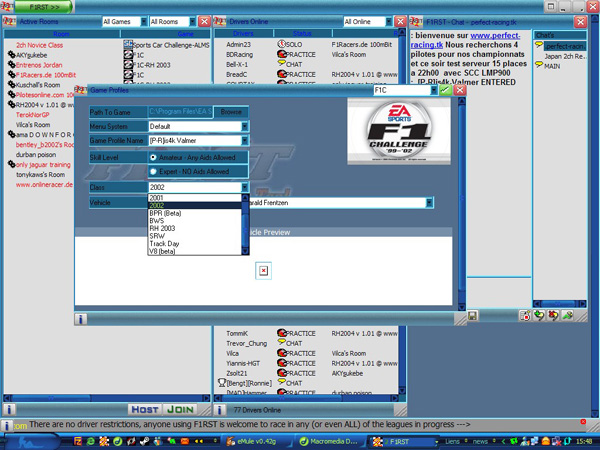
Task: Click Browse for Path To Game
Action: click(231, 112)
